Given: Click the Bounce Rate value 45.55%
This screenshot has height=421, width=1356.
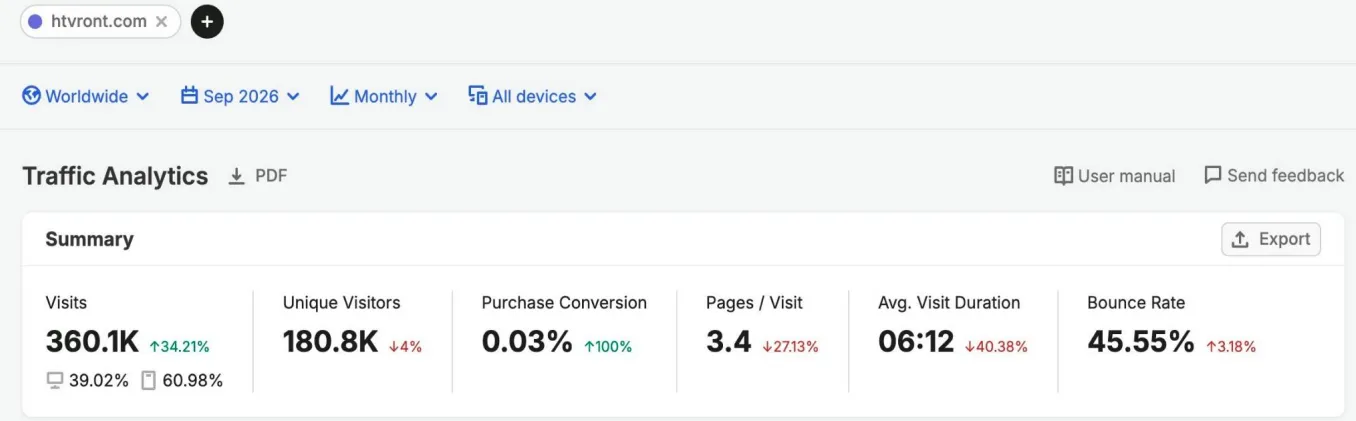Looking at the screenshot, I should tap(1141, 342).
